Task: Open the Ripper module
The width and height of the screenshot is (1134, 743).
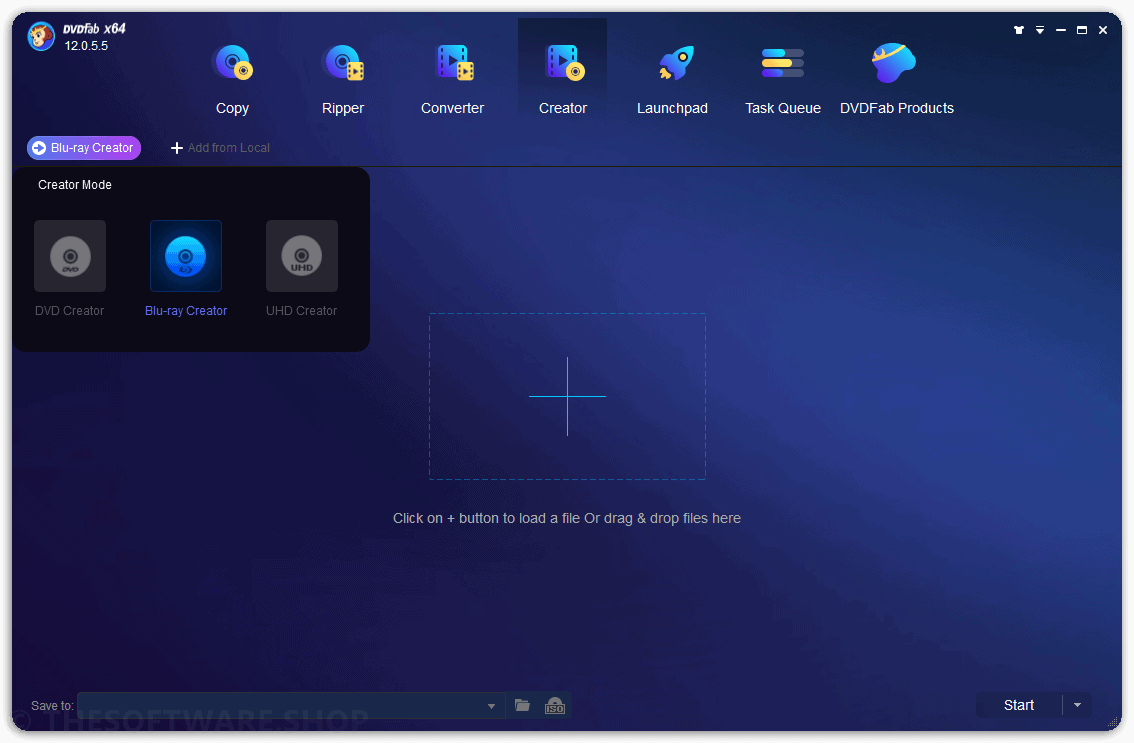Action: click(343, 79)
